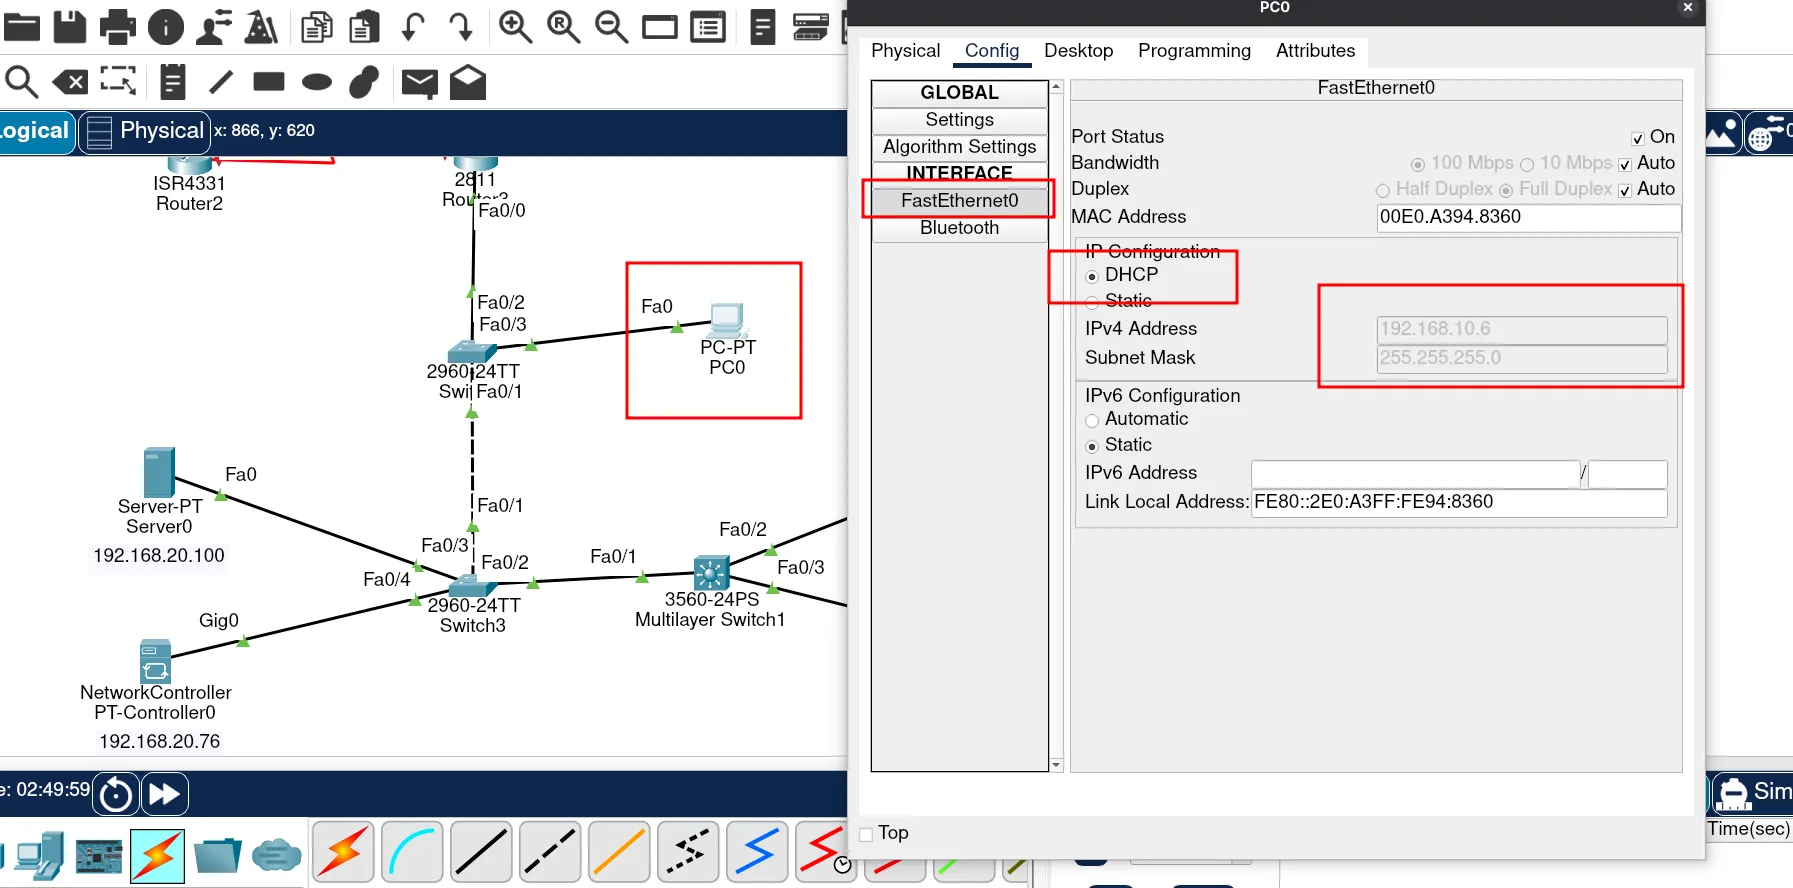Toggle the Port Status On checkbox
This screenshot has height=888, width=1793.
[x=1637, y=138]
